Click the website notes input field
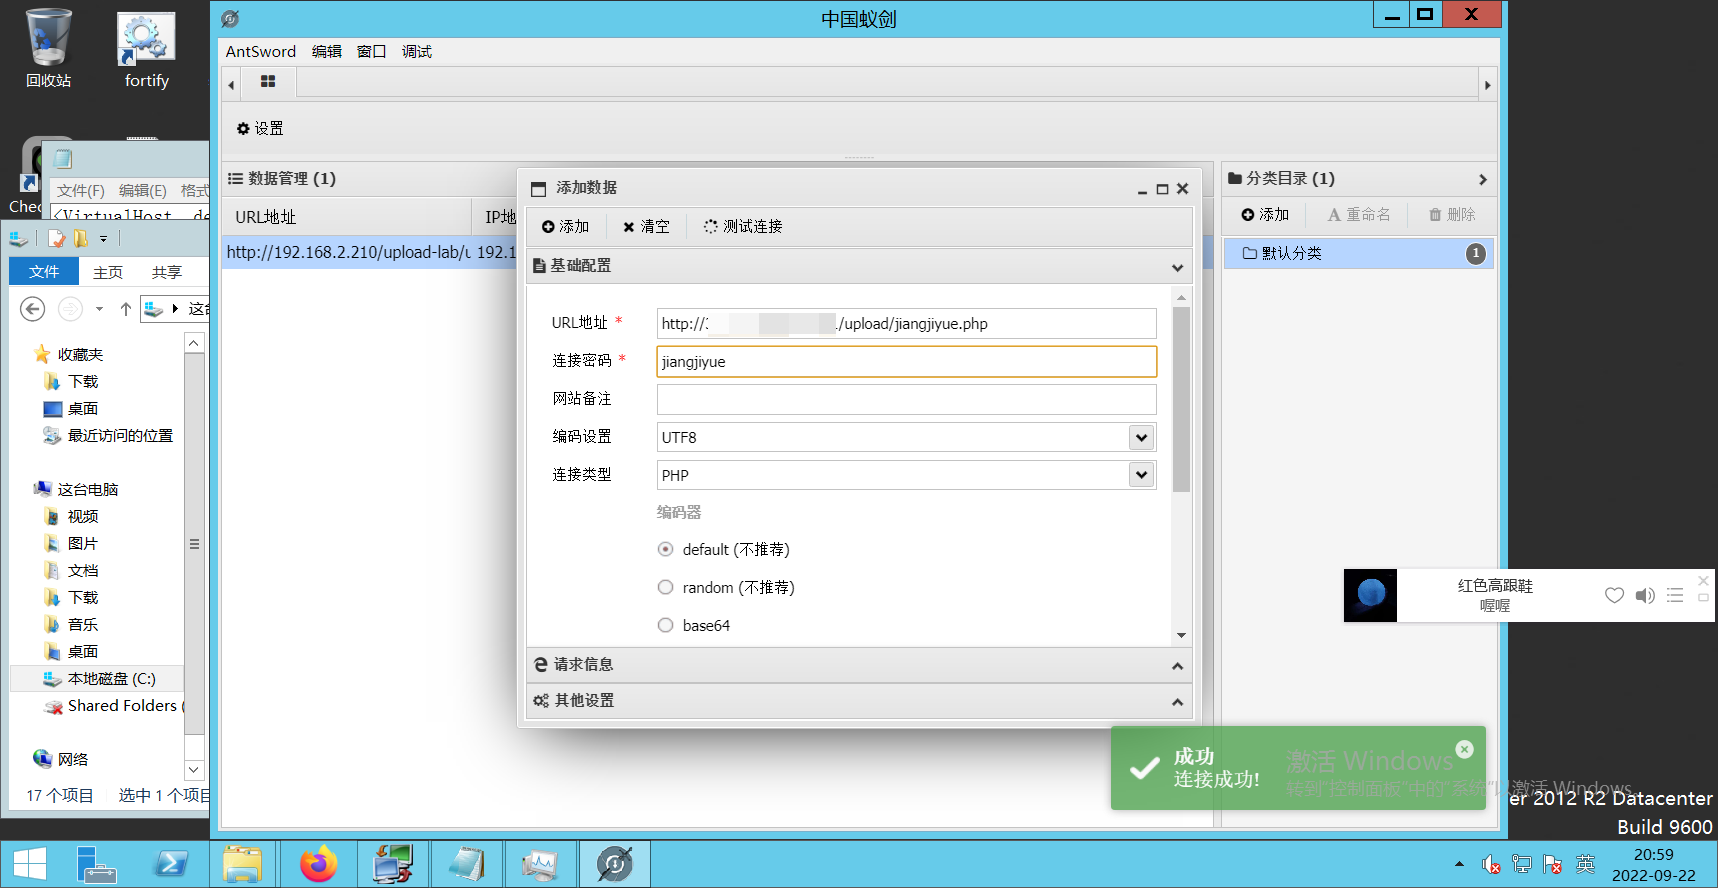 click(906, 399)
